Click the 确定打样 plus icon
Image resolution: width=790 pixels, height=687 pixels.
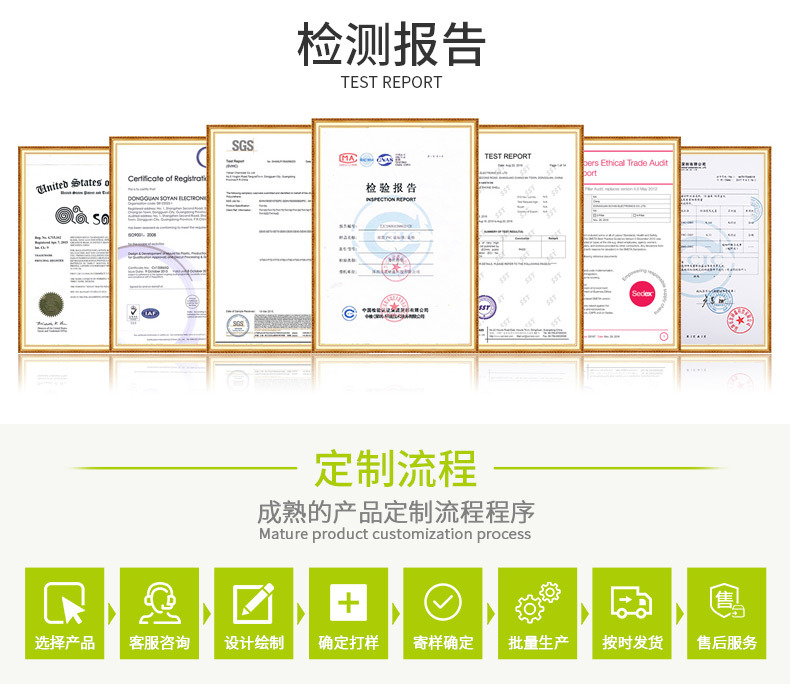click(x=348, y=603)
